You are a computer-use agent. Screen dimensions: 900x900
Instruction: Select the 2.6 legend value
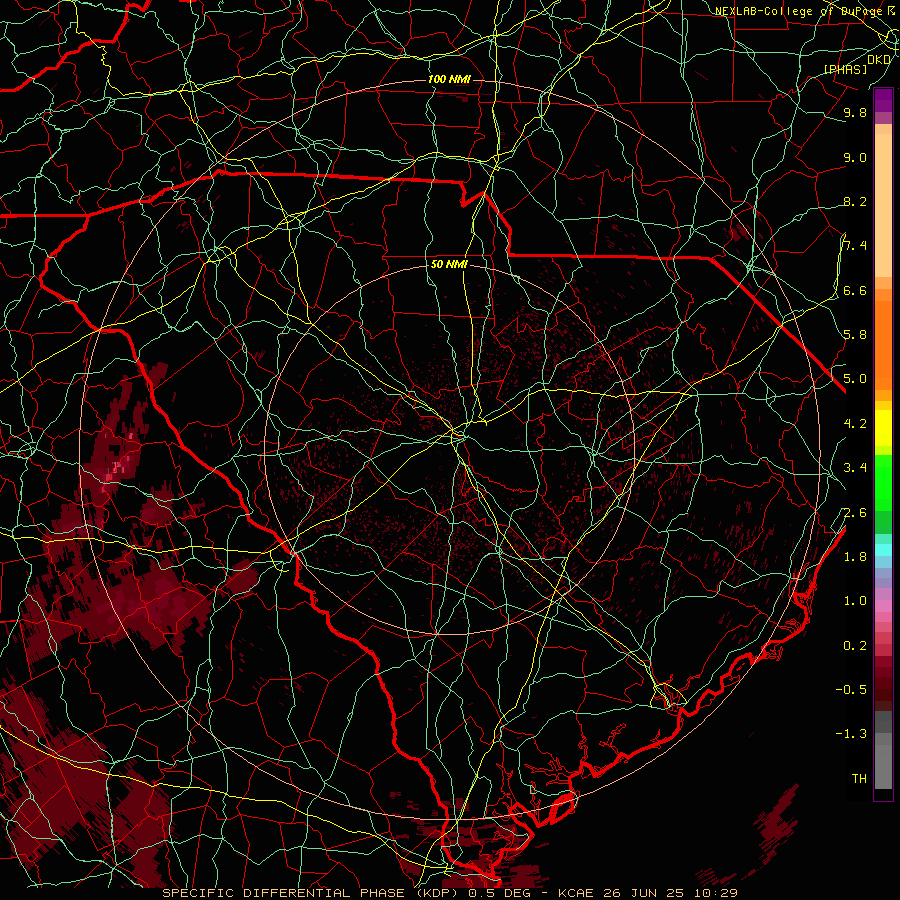click(x=855, y=513)
